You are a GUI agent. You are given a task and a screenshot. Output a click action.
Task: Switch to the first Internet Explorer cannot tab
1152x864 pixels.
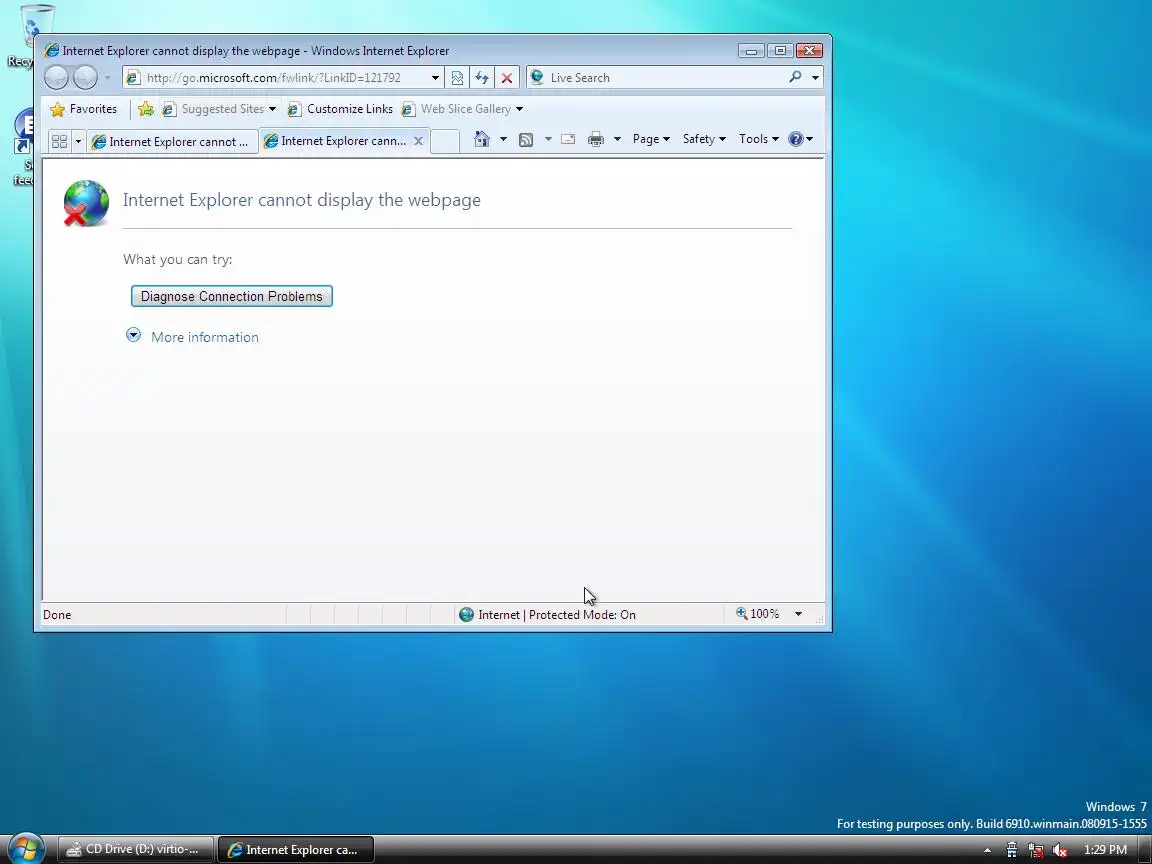click(x=172, y=141)
